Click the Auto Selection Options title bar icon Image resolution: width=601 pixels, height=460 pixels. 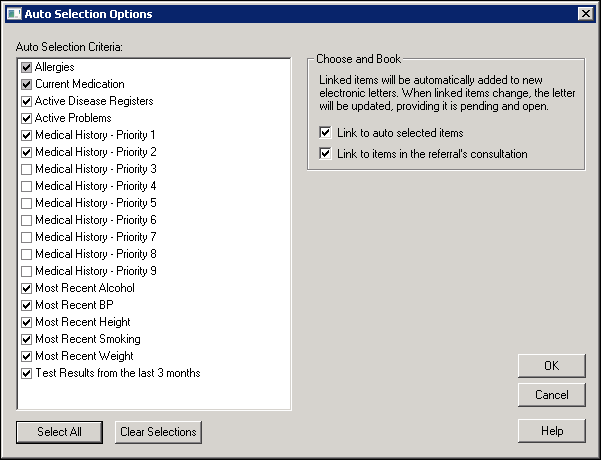coord(13,14)
